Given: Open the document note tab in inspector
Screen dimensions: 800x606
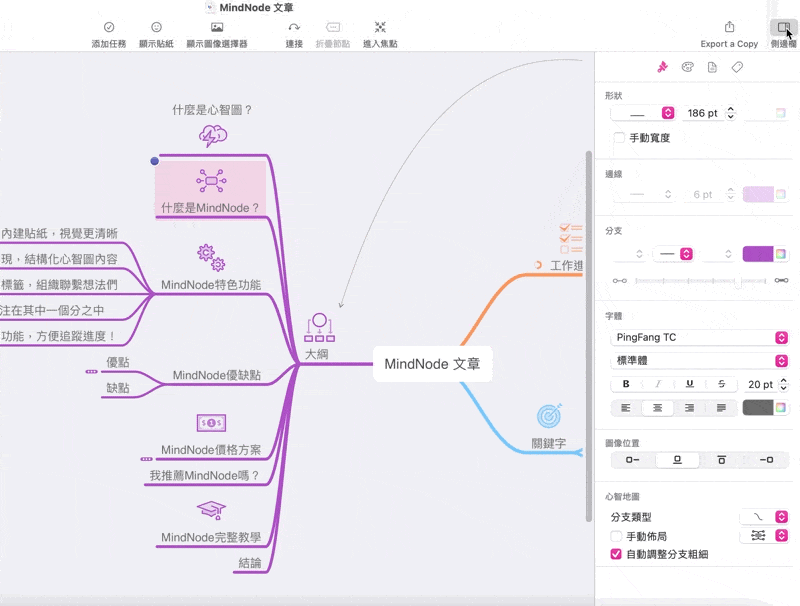Looking at the screenshot, I should point(712,67).
